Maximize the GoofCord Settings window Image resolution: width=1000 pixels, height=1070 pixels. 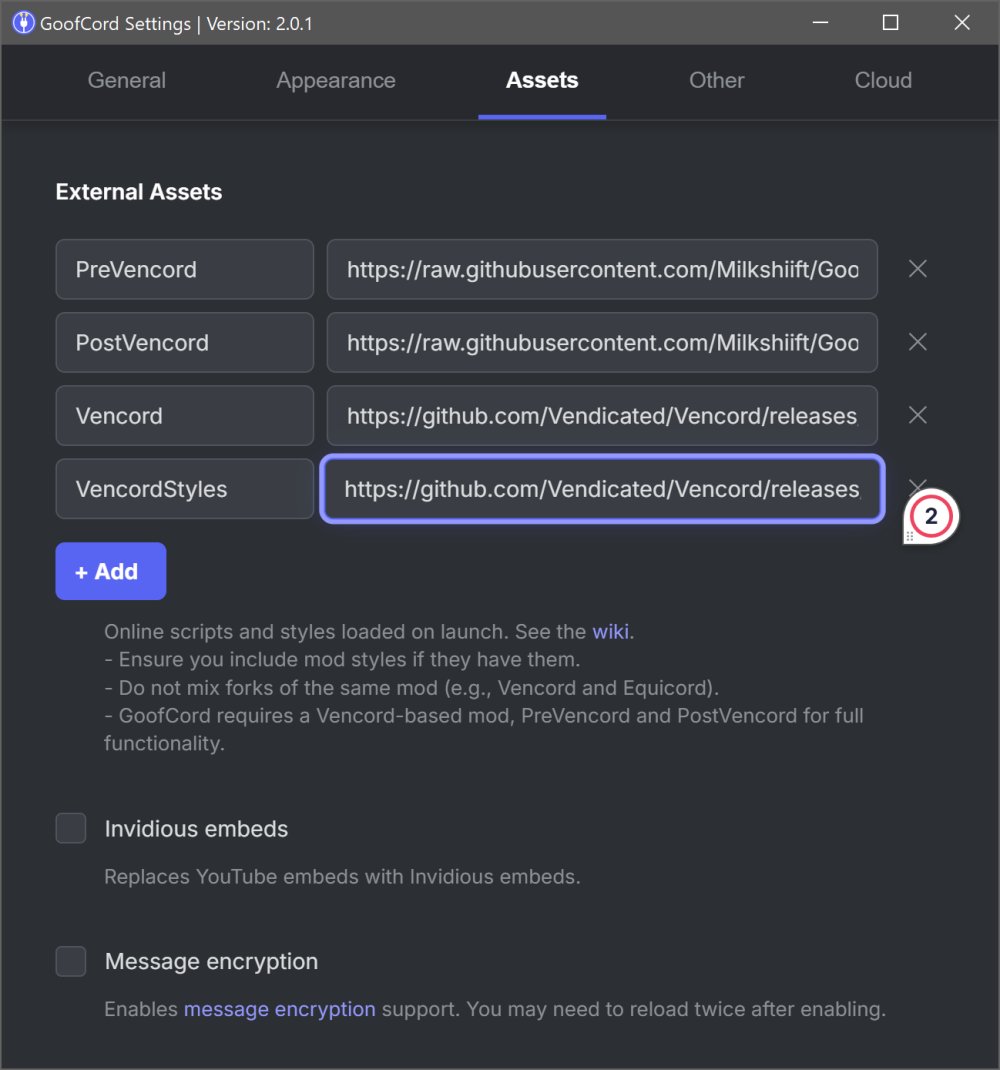(x=890, y=23)
